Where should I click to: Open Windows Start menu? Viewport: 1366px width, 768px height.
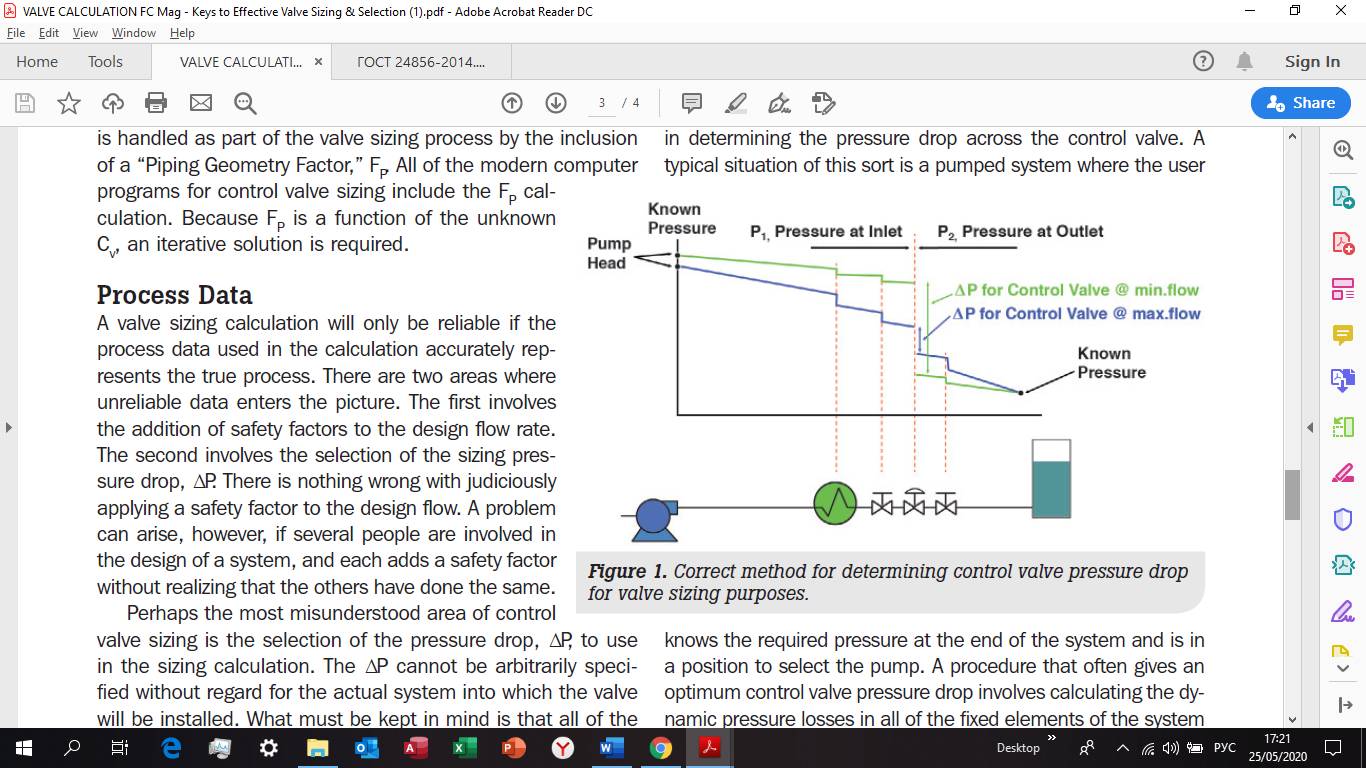[x=24, y=747]
